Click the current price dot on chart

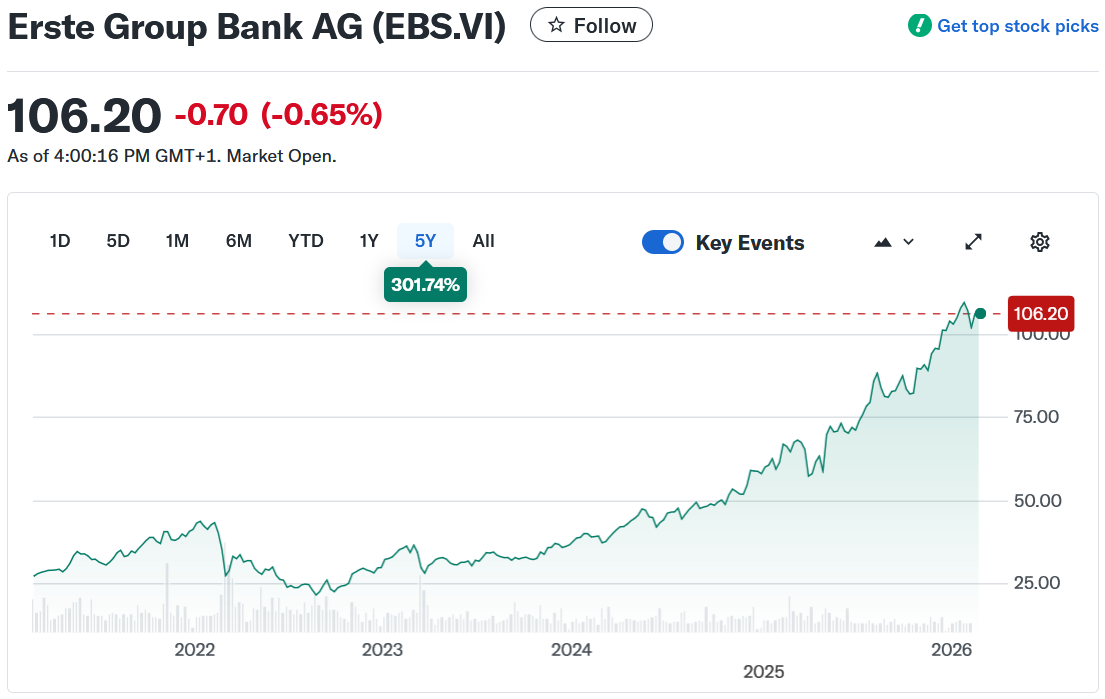(980, 314)
